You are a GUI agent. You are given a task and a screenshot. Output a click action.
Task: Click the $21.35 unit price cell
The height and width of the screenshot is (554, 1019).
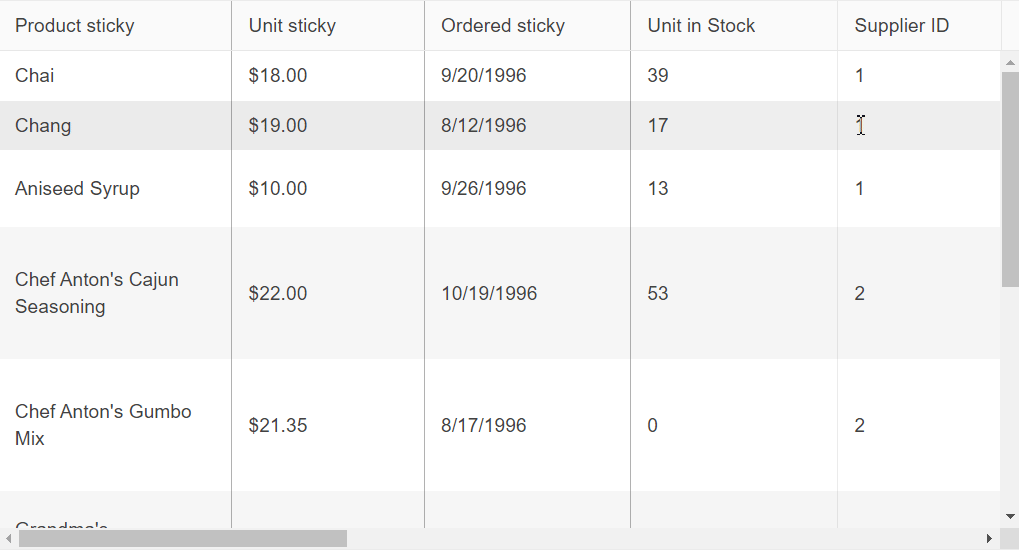pos(278,426)
